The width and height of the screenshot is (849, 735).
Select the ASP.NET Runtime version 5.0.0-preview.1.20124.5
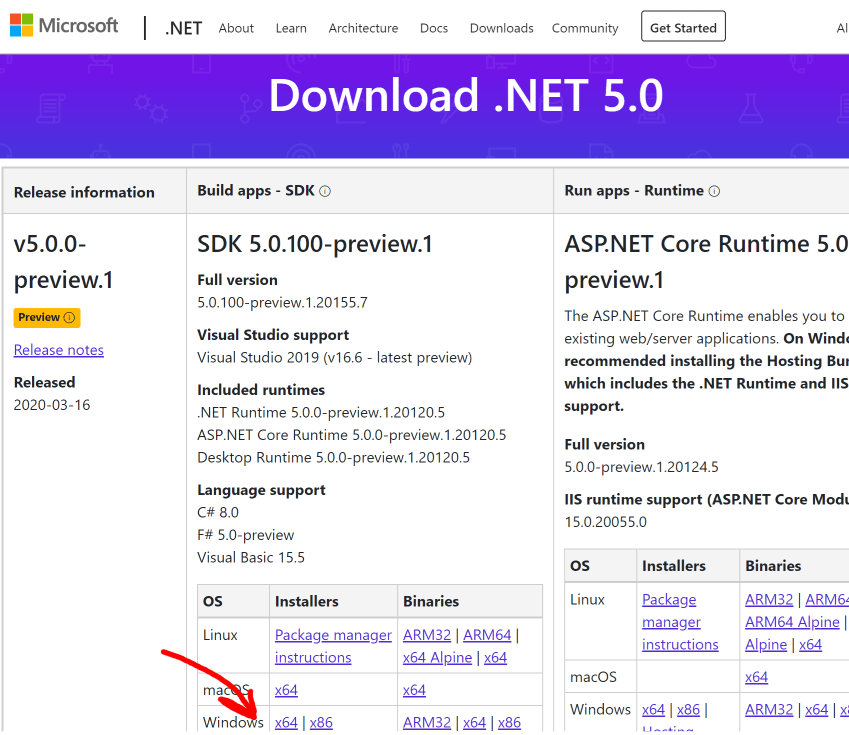coord(641,467)
